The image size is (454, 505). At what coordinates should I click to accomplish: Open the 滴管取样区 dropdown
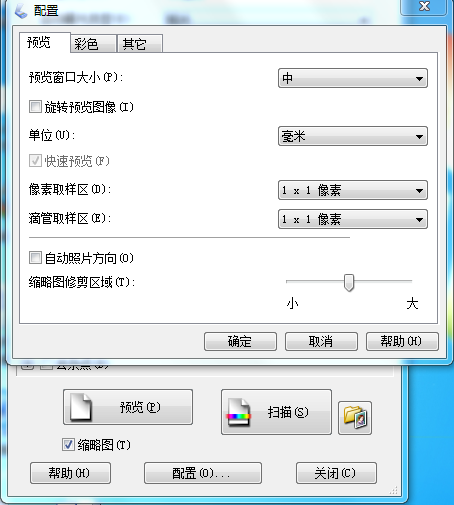tap(353, 219)
